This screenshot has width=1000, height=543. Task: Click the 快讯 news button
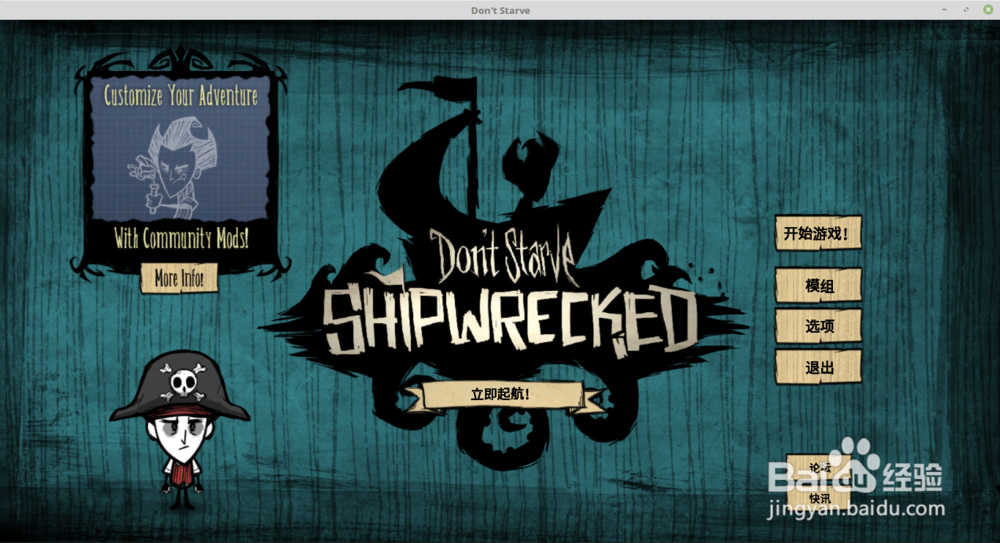820,498
